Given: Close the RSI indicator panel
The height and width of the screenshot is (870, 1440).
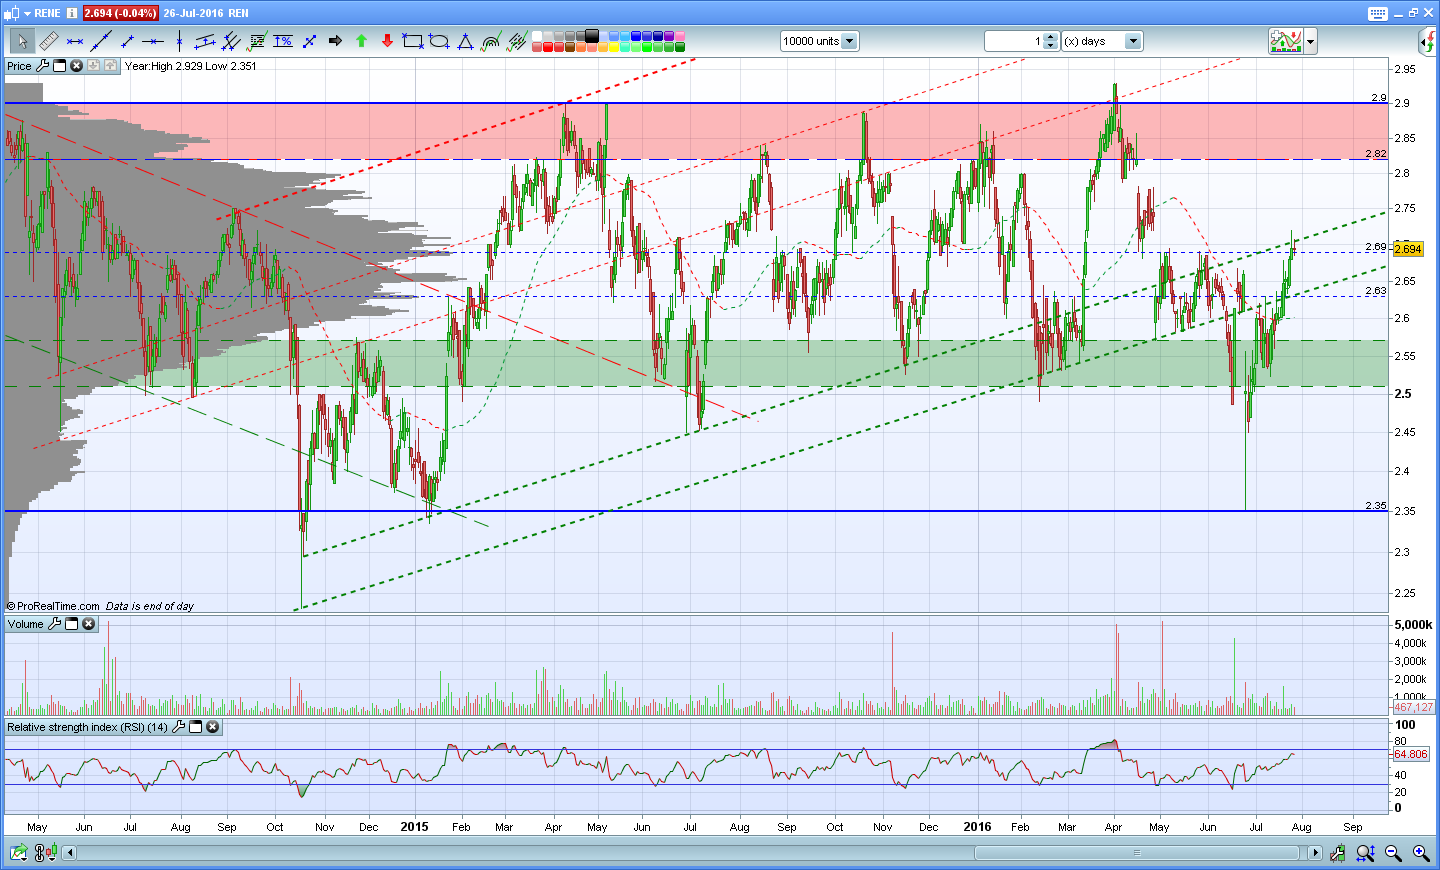Looking at the screenshot, I should [212, 727].
